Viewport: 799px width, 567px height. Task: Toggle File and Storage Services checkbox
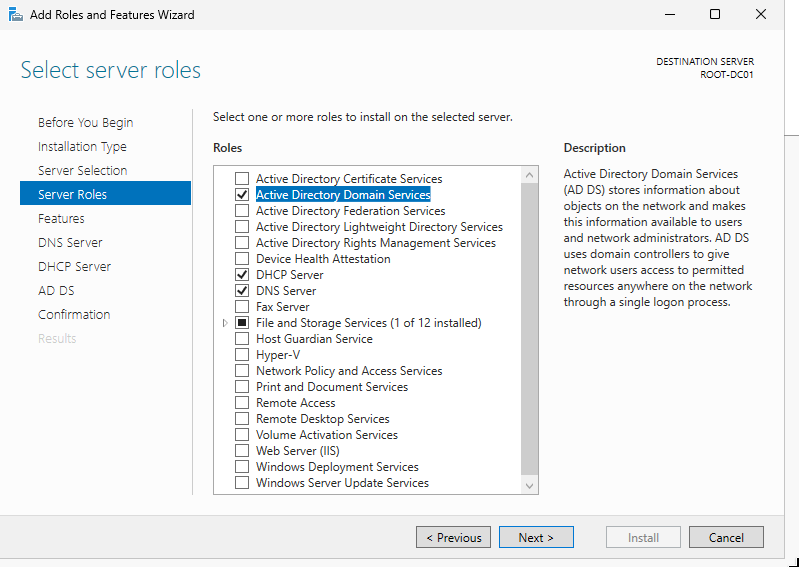click(x=242, y=323)
